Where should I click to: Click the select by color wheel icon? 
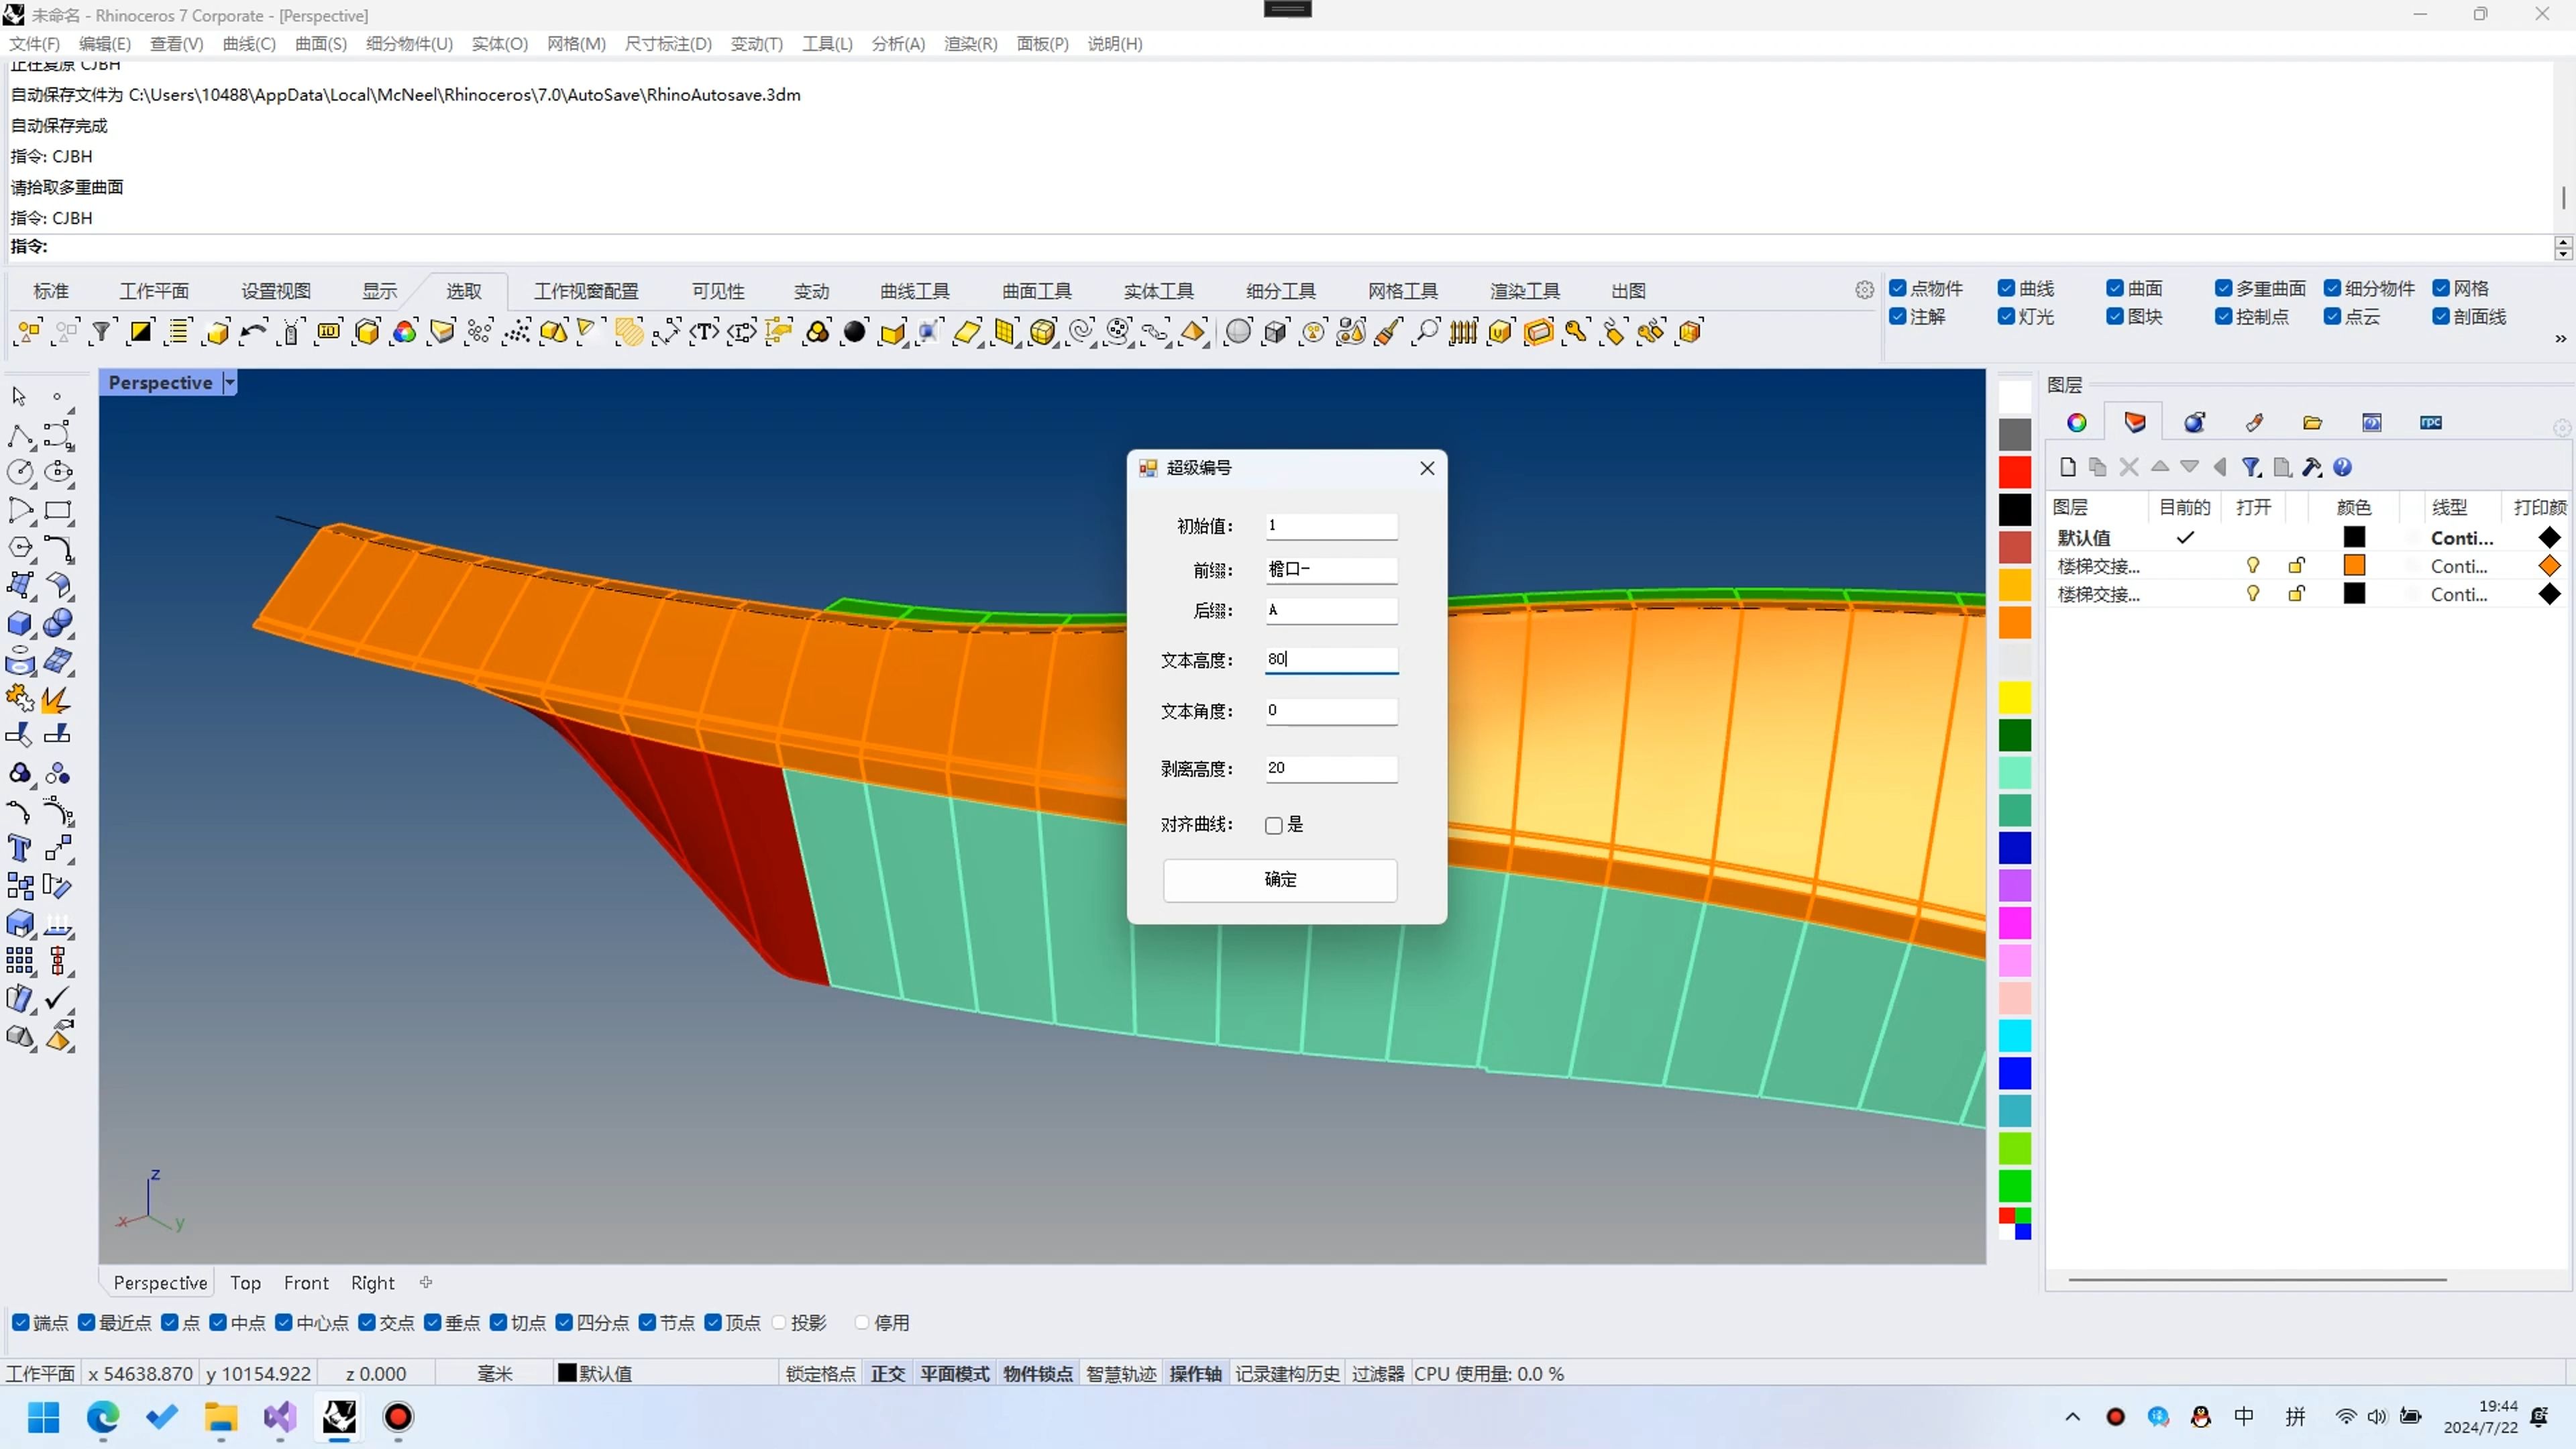(x=404, y=332)
